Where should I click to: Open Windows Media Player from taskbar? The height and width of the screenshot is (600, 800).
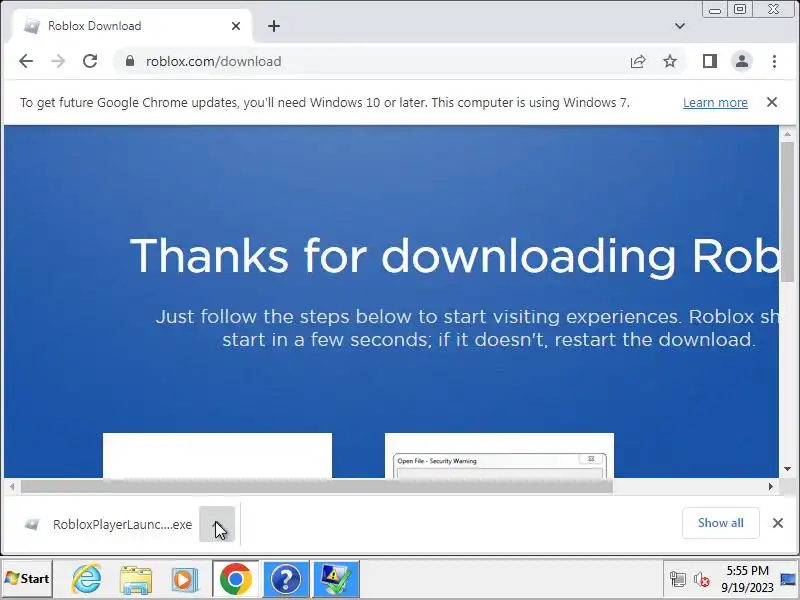(x=184, y=579)
